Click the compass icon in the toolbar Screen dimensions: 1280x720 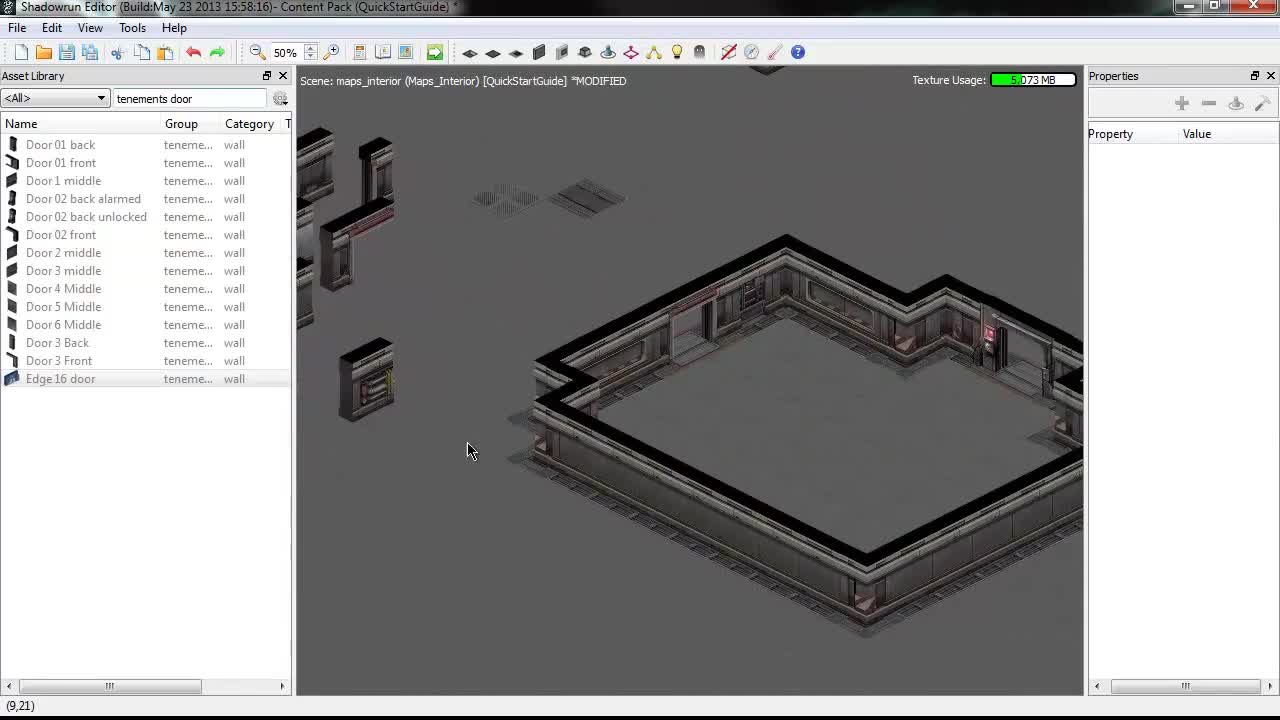click(752, 52)
